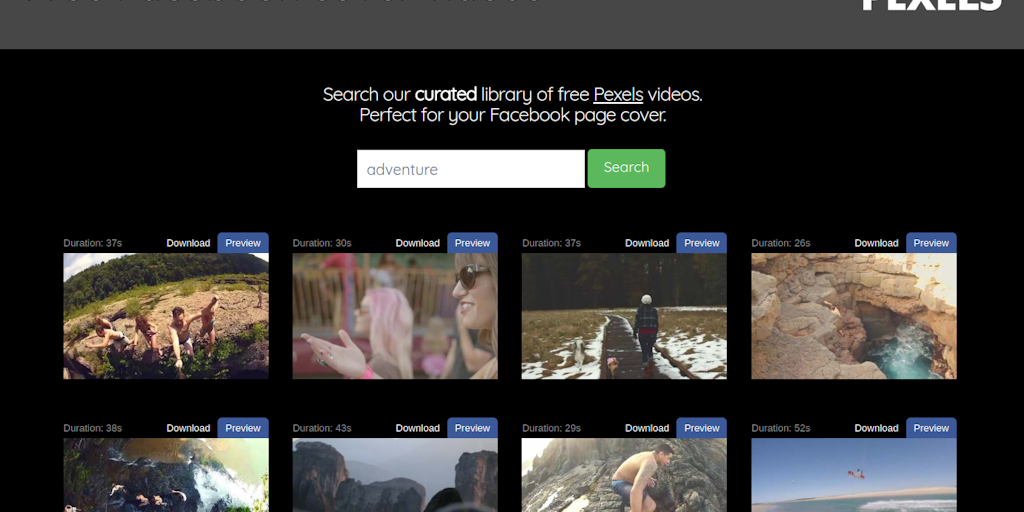Preview the 38s waterfall video

[x=243, y=428]
